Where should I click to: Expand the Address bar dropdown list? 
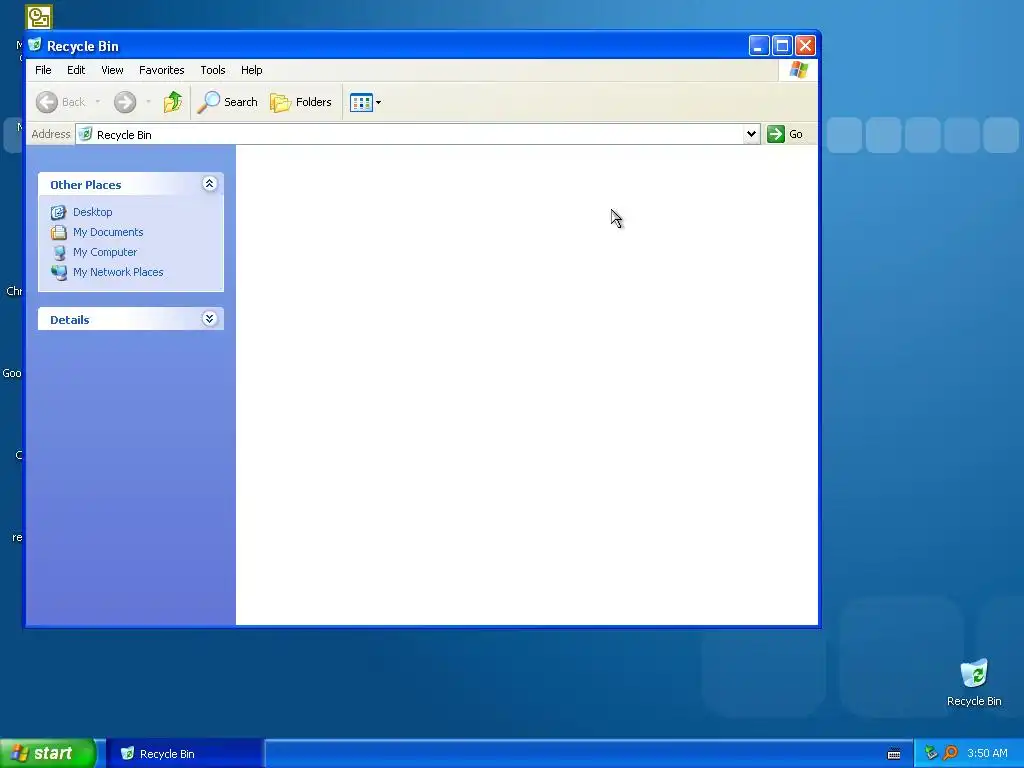[x=751, y=134]
